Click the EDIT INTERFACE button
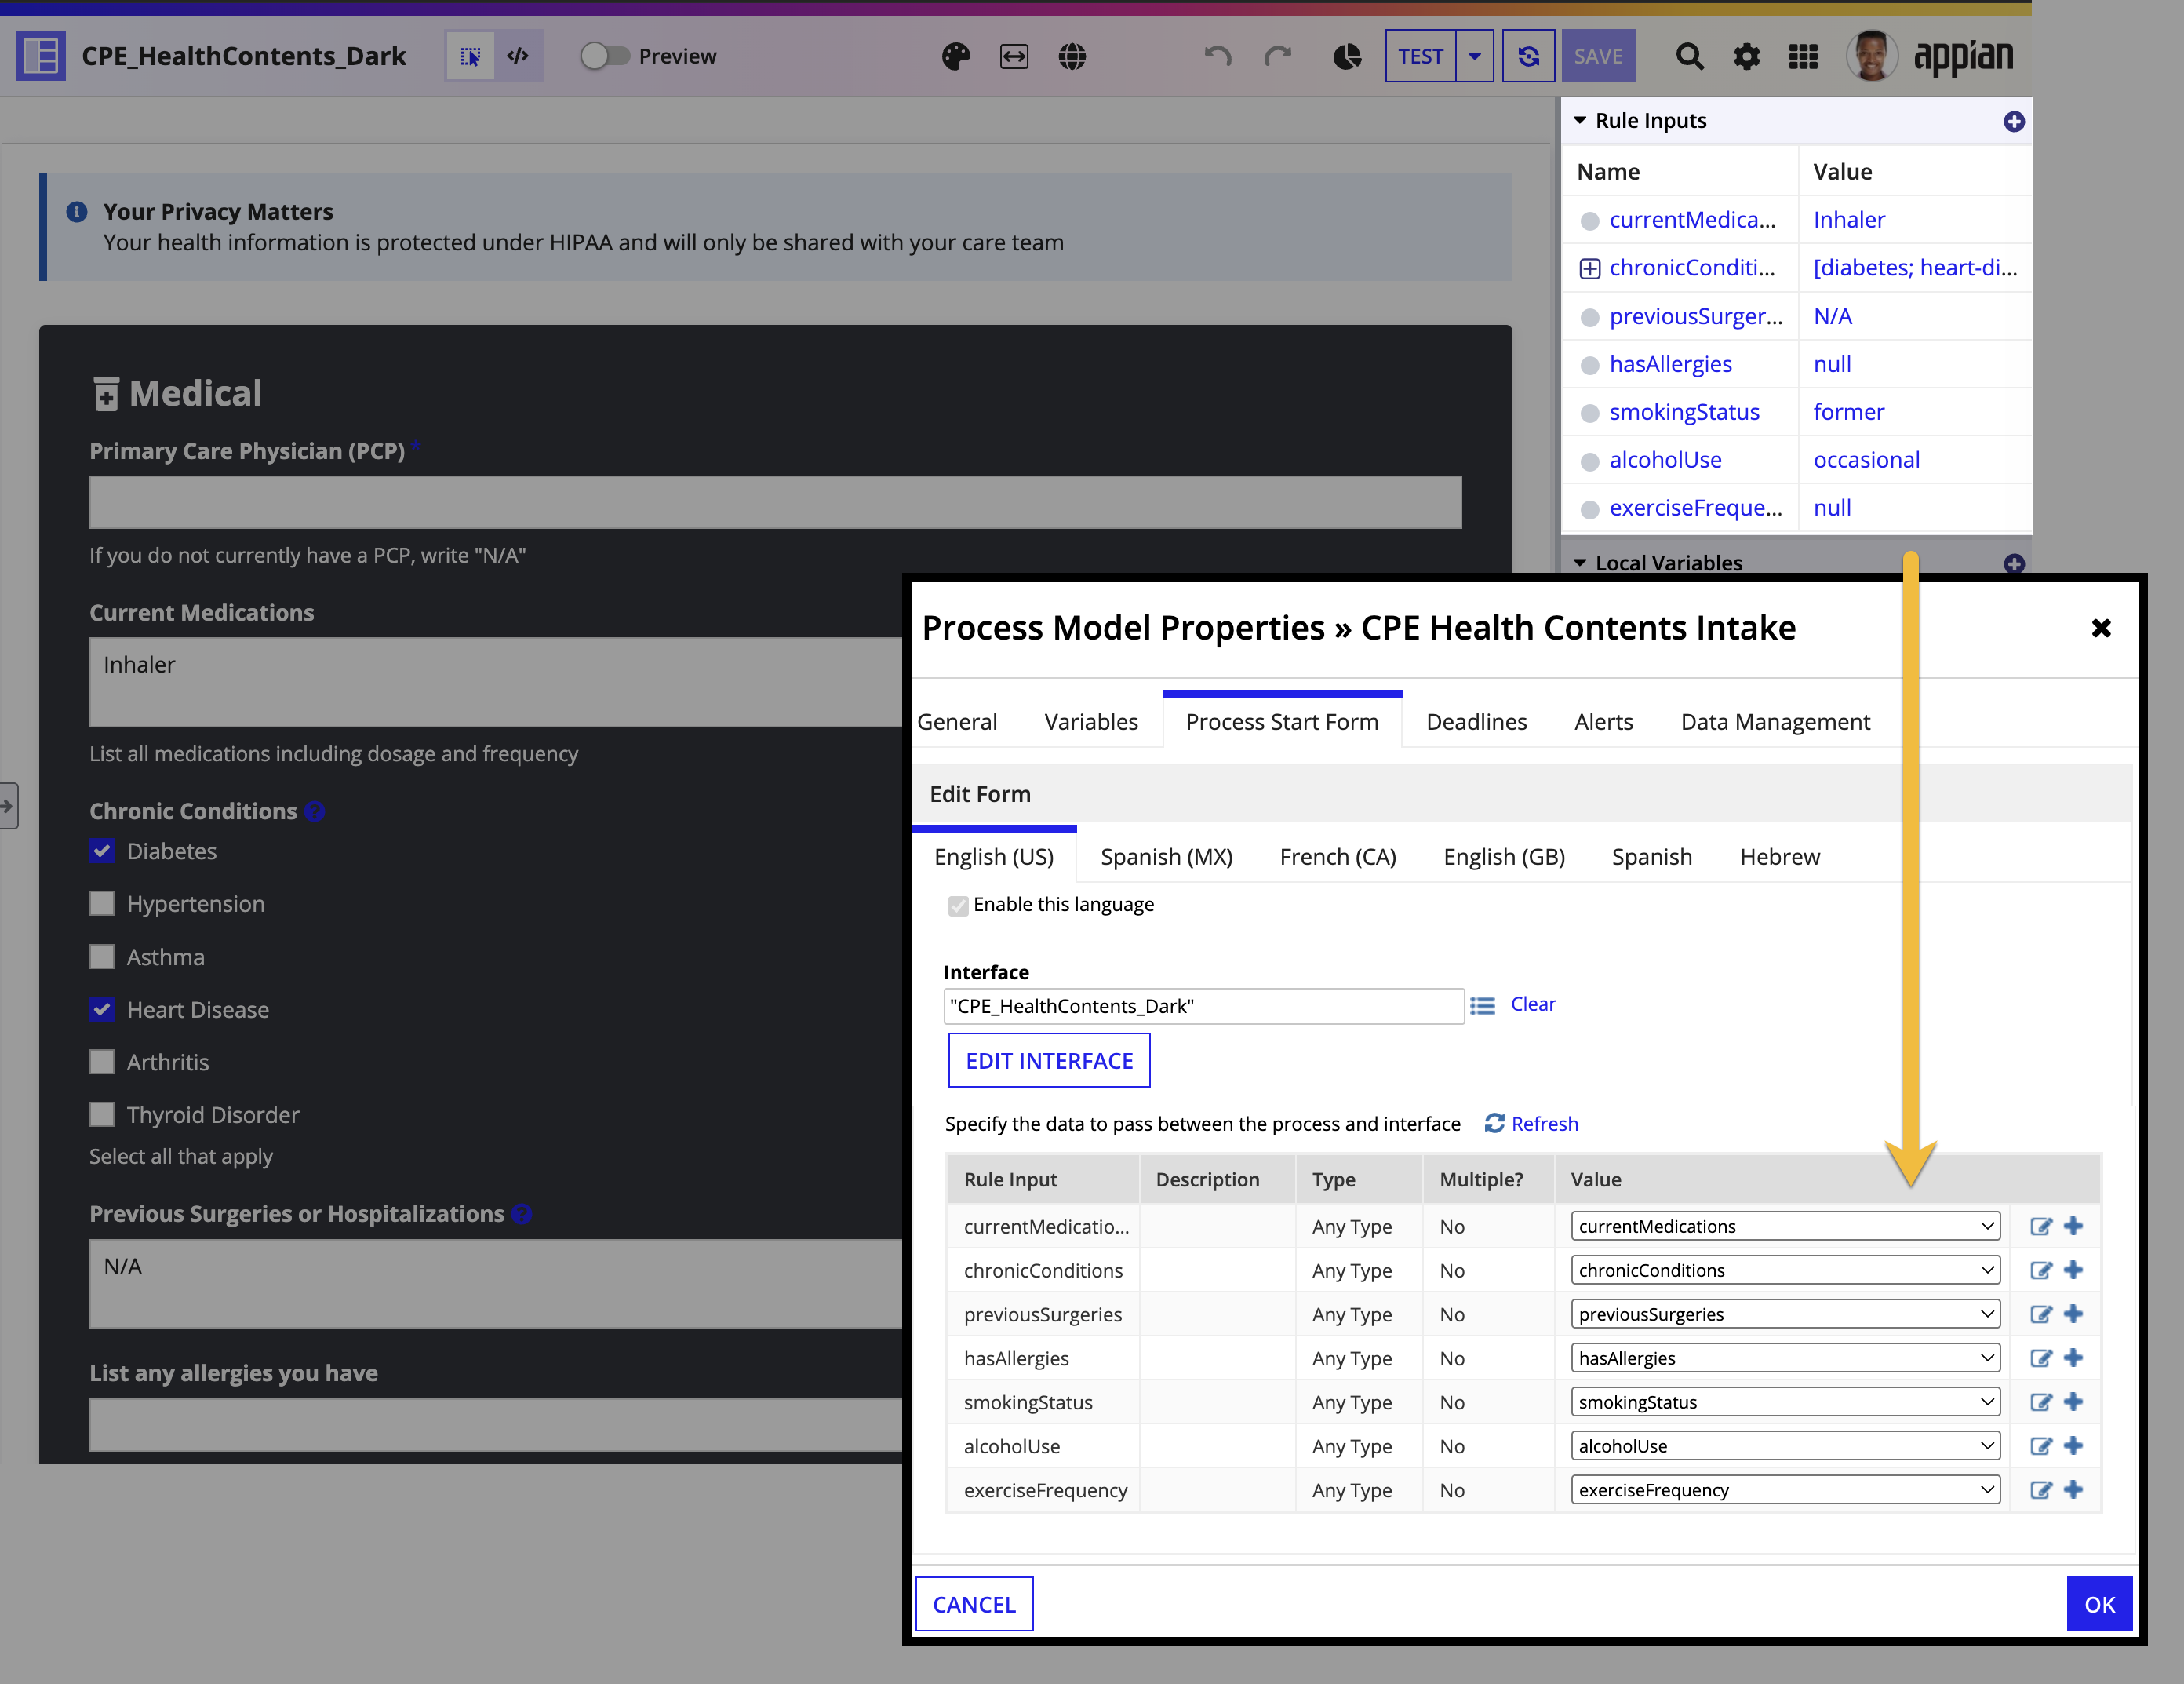The width and height of the screenshot is (2184, 1684). pyautogui.click(x=1049, y=1061)
